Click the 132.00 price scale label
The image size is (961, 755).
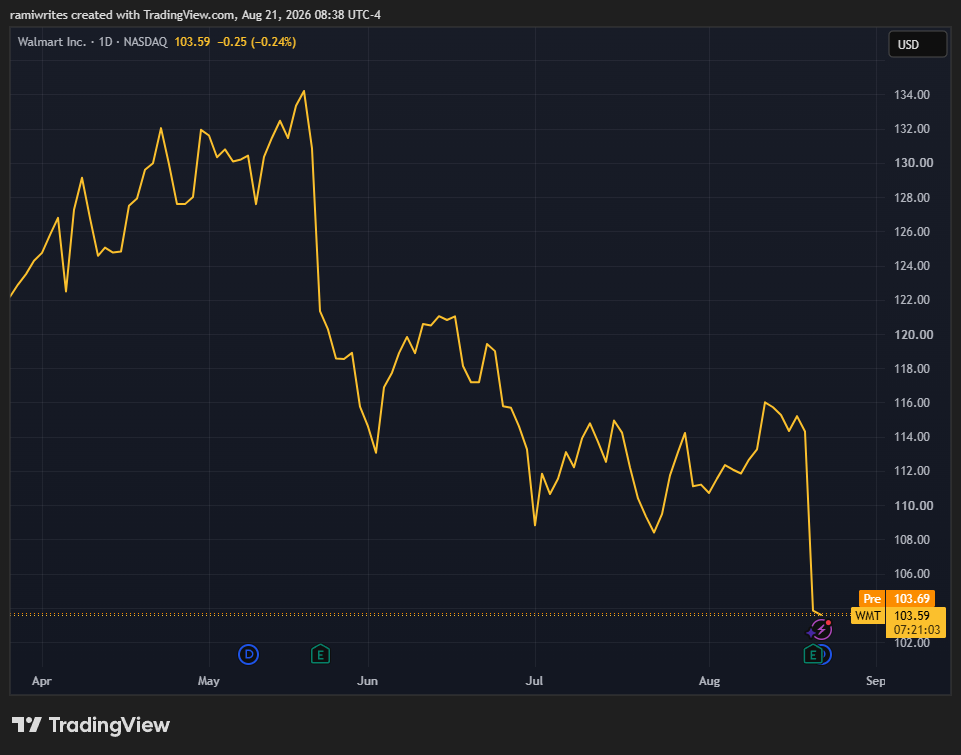pyautogui.click(x=911, y=129)
